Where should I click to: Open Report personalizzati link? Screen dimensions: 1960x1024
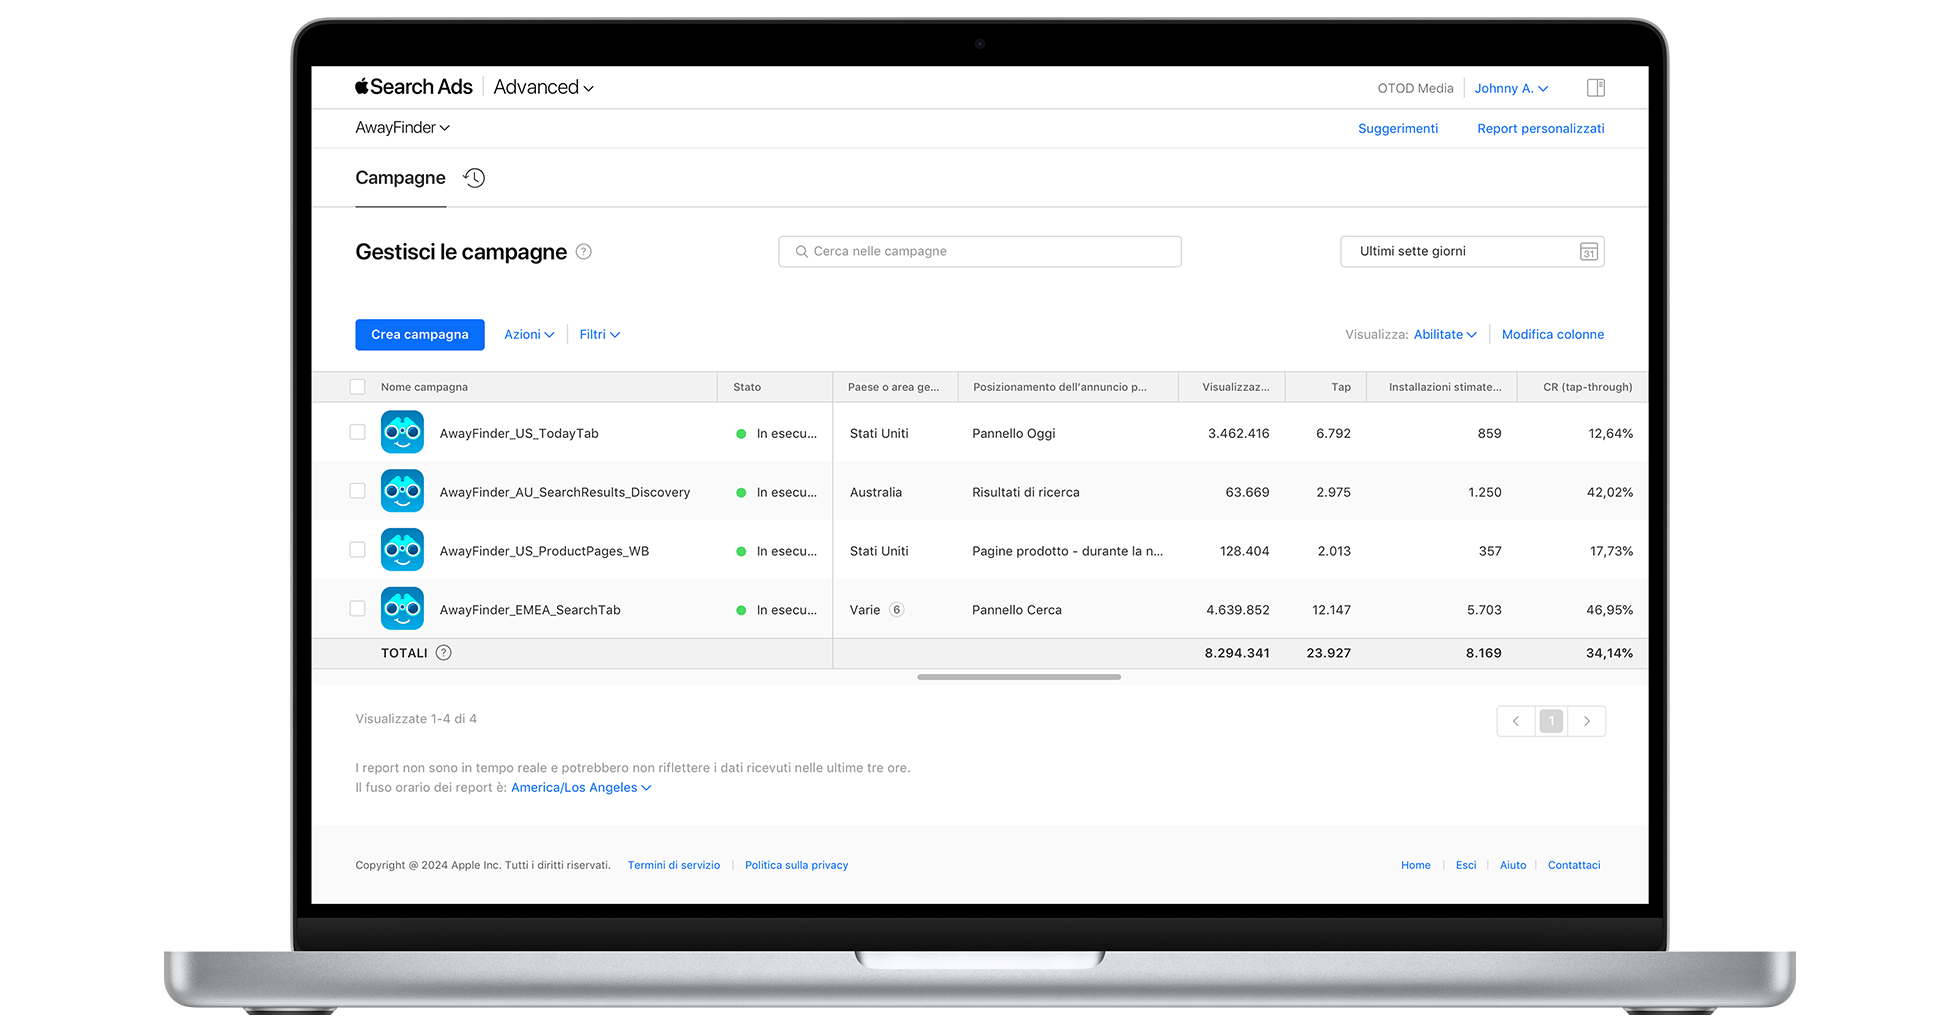tap(1541, 129)
